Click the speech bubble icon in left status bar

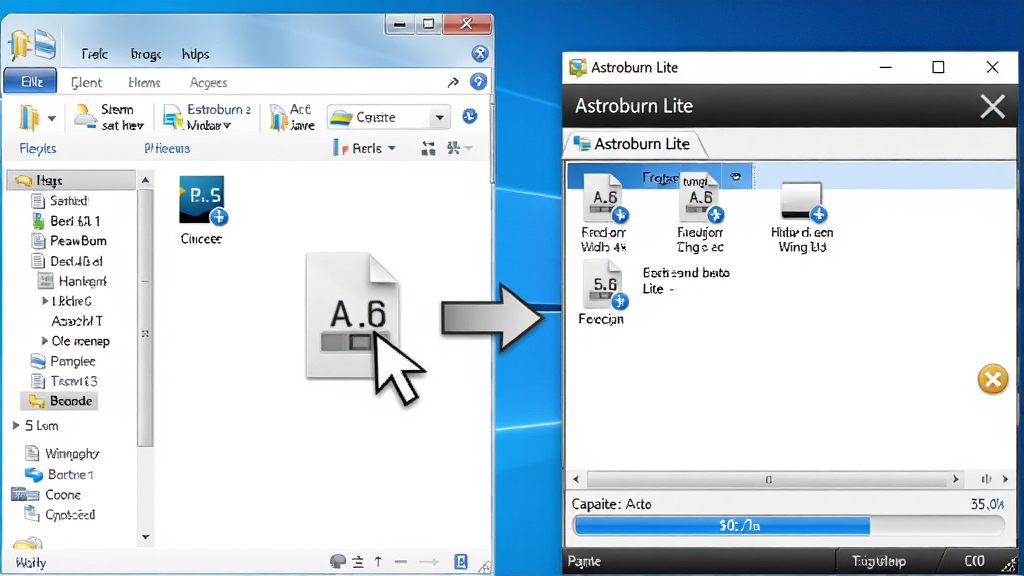click(338, 562)
